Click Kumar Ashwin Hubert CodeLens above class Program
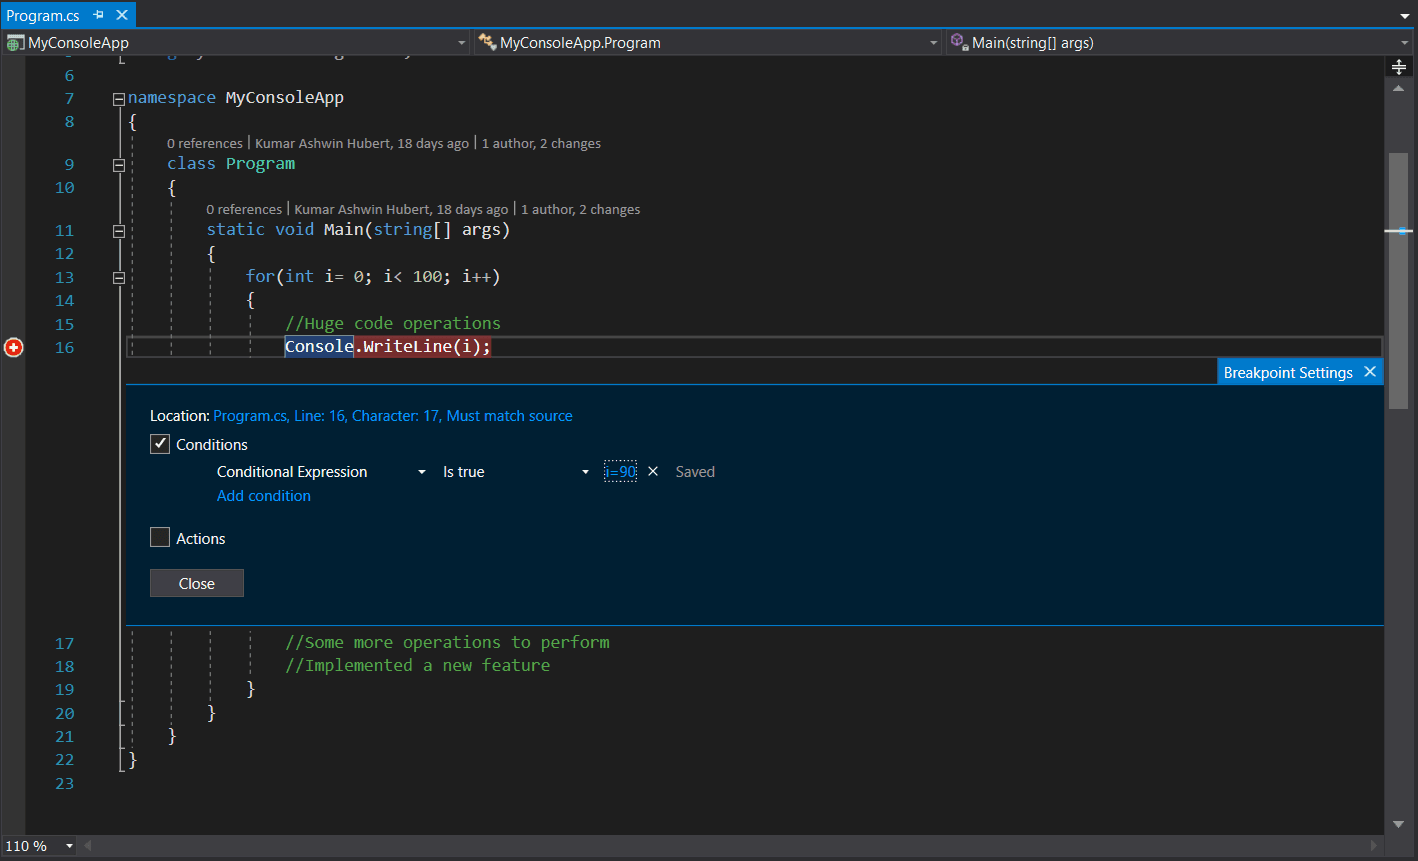The width and height of the screenshot is (1418, 861). point(362,143)
